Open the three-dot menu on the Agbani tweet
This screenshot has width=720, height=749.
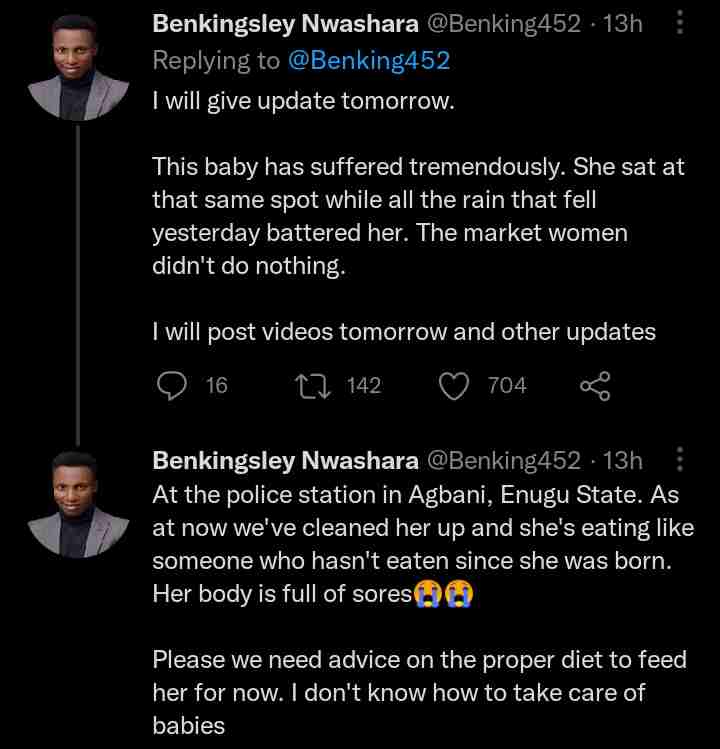tap(681, 459)
